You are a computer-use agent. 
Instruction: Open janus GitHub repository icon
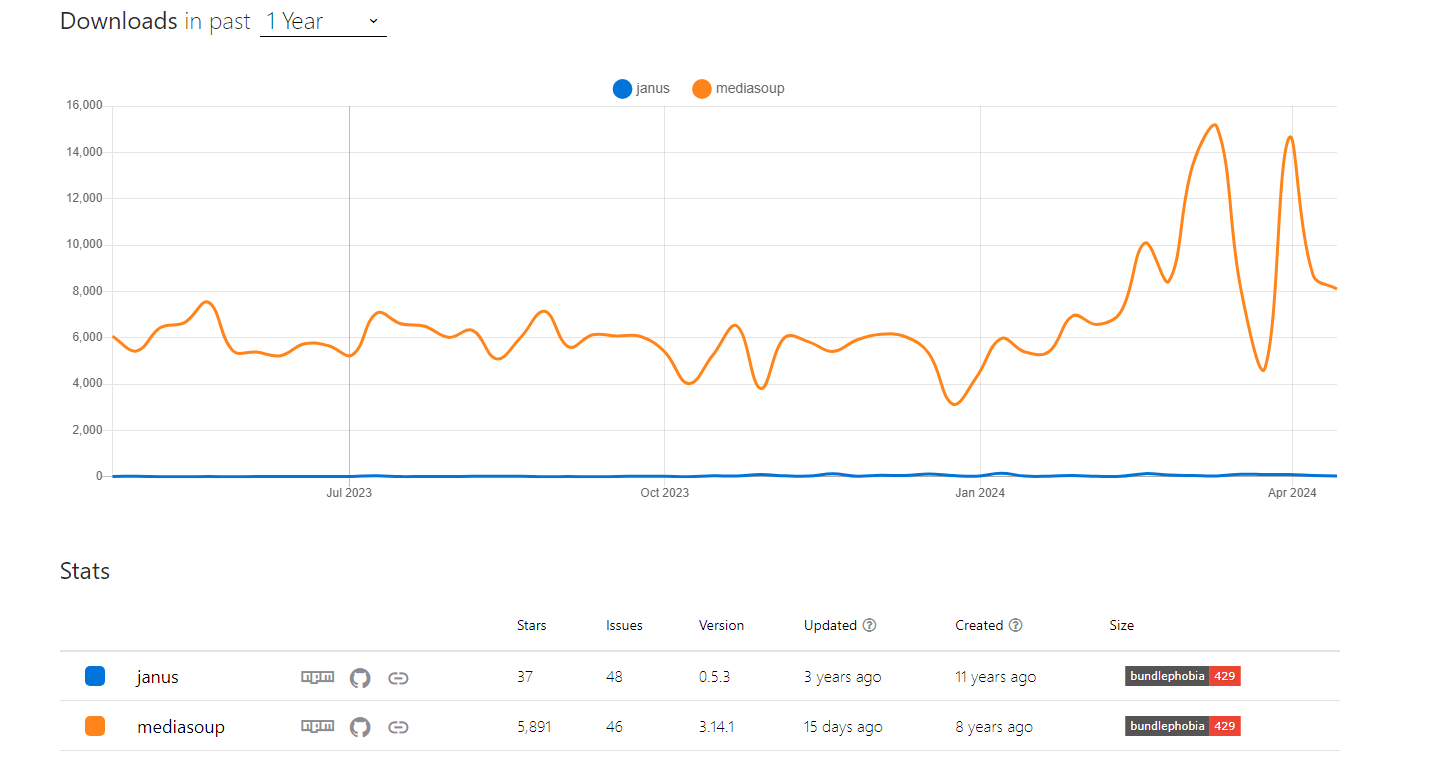click(360, 678)
